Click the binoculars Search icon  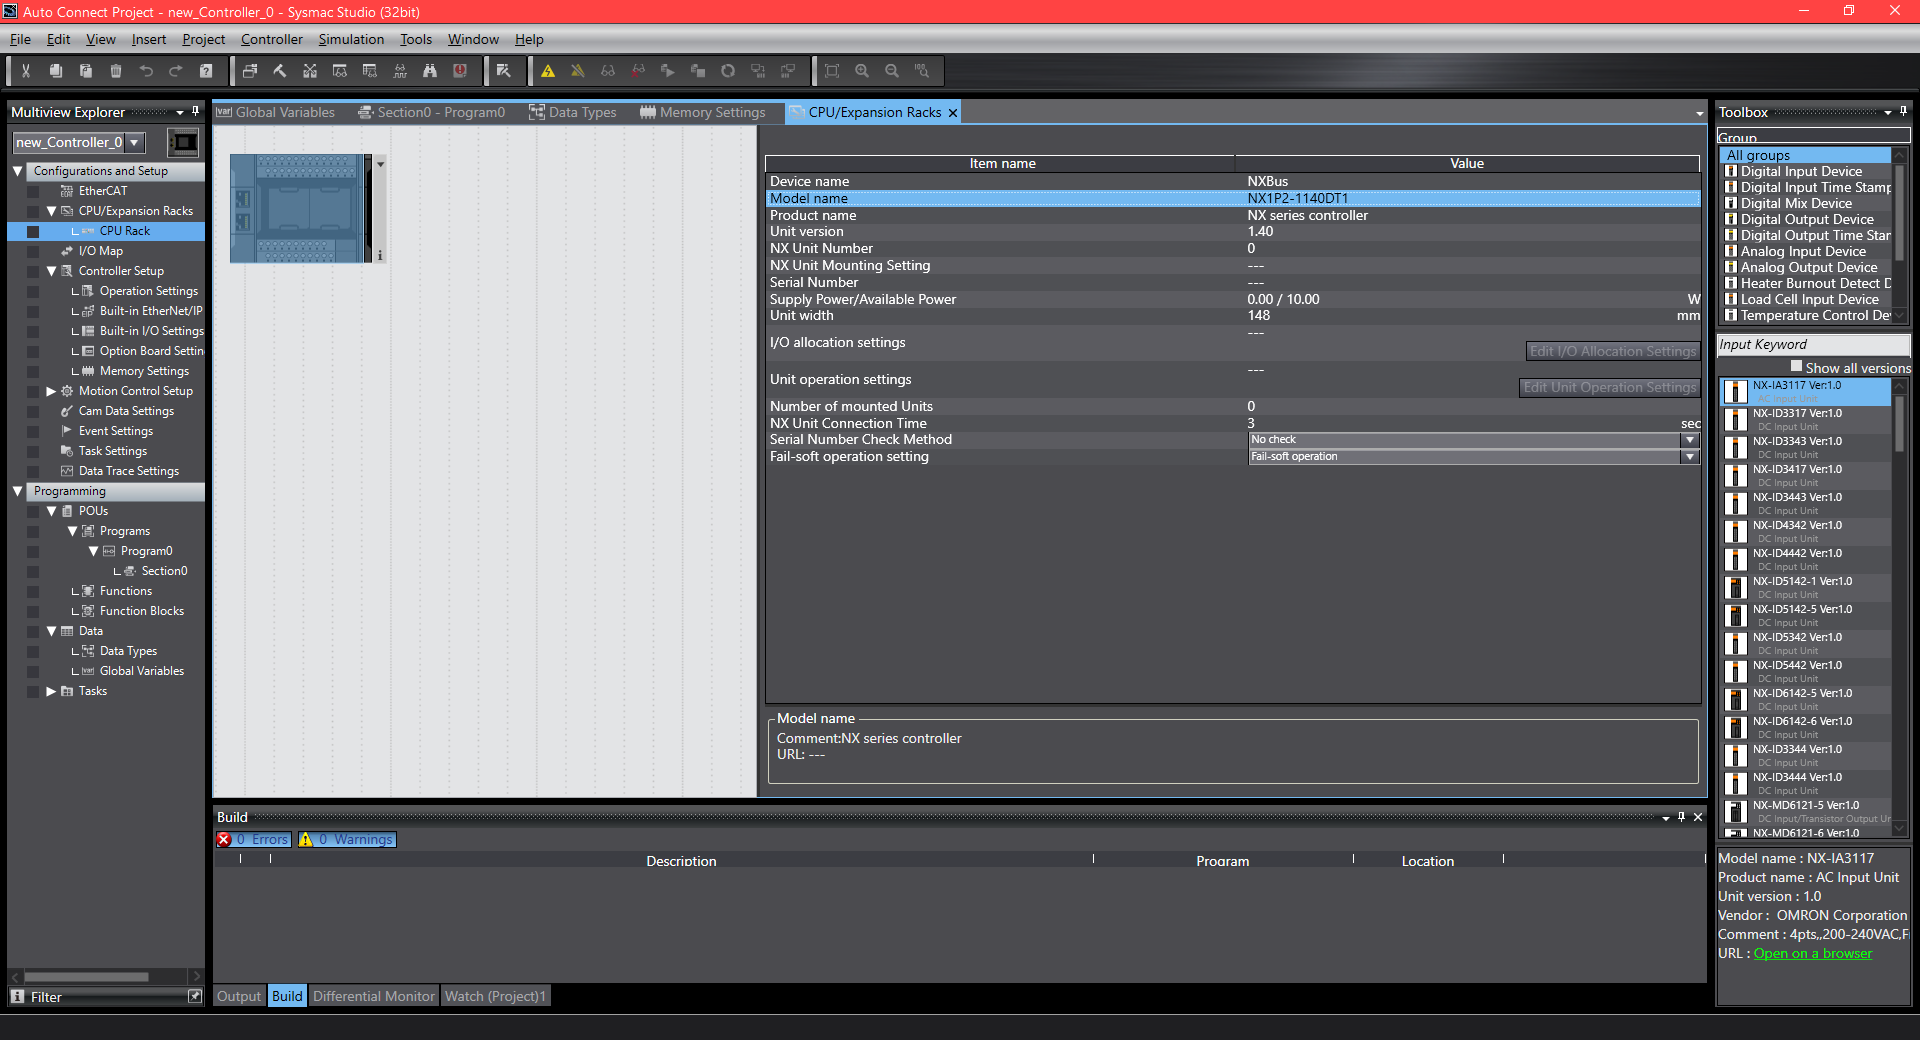(430, 71)
